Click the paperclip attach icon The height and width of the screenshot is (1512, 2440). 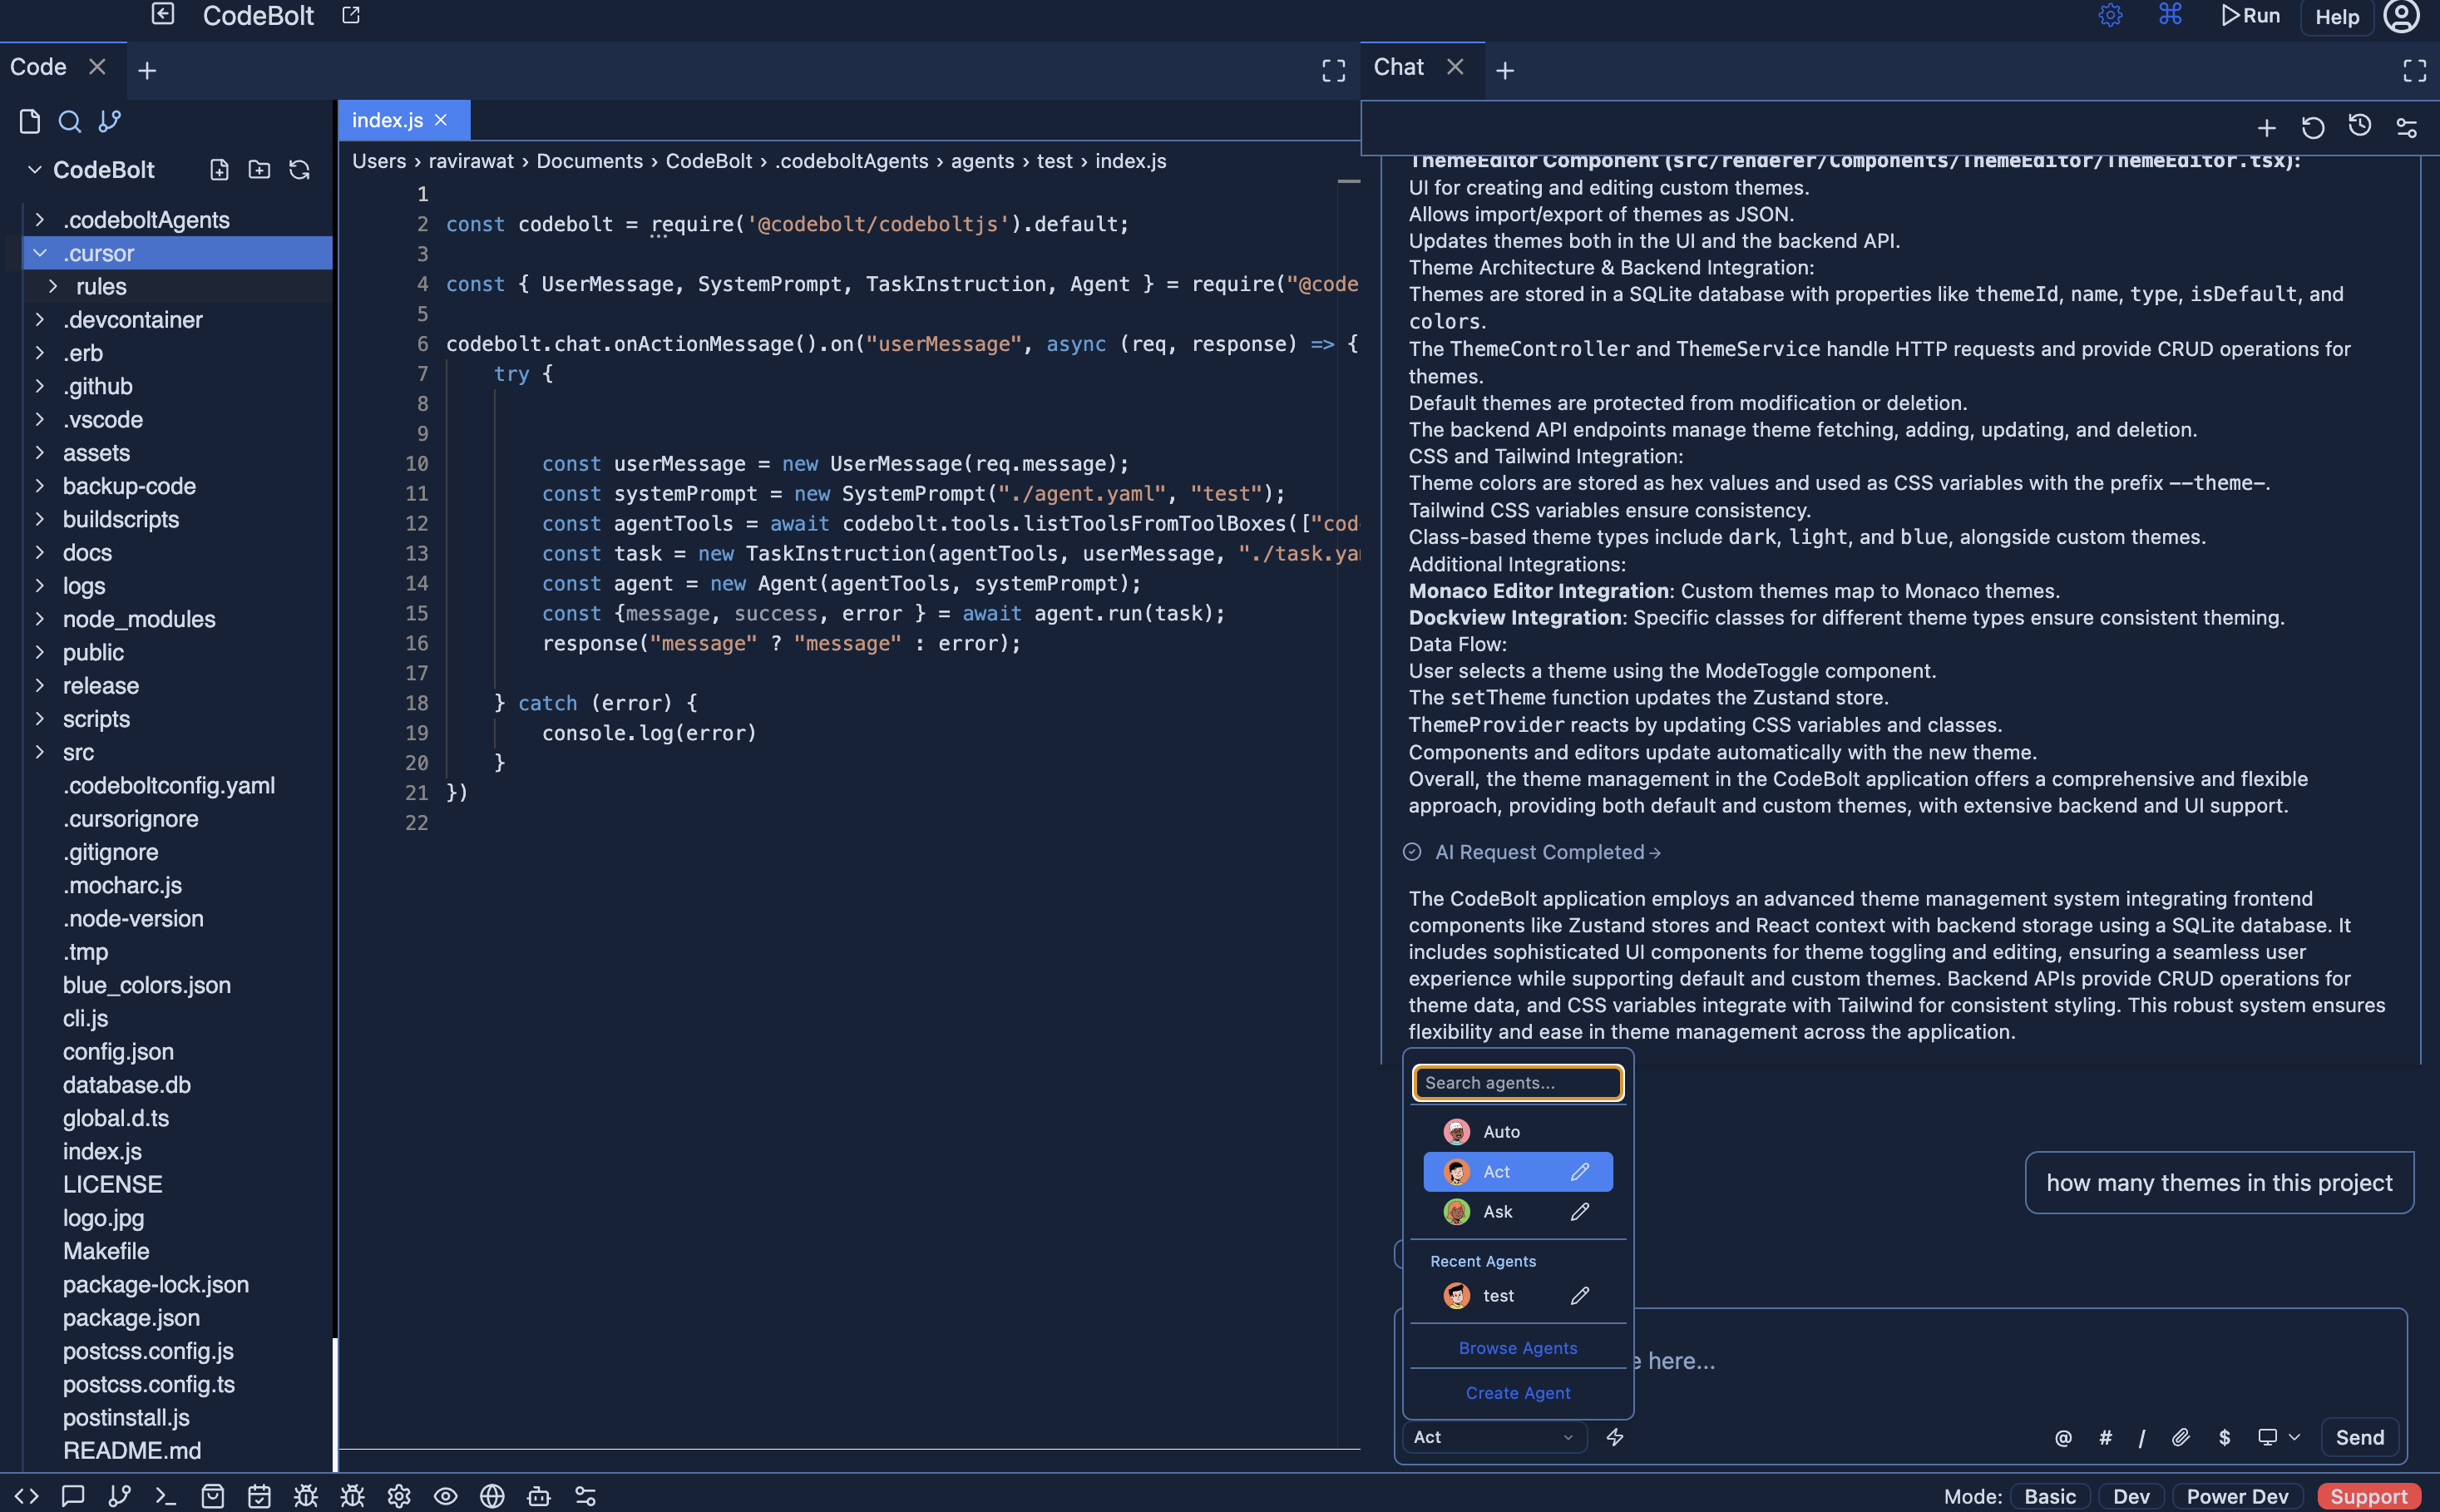(2181, 1437)
